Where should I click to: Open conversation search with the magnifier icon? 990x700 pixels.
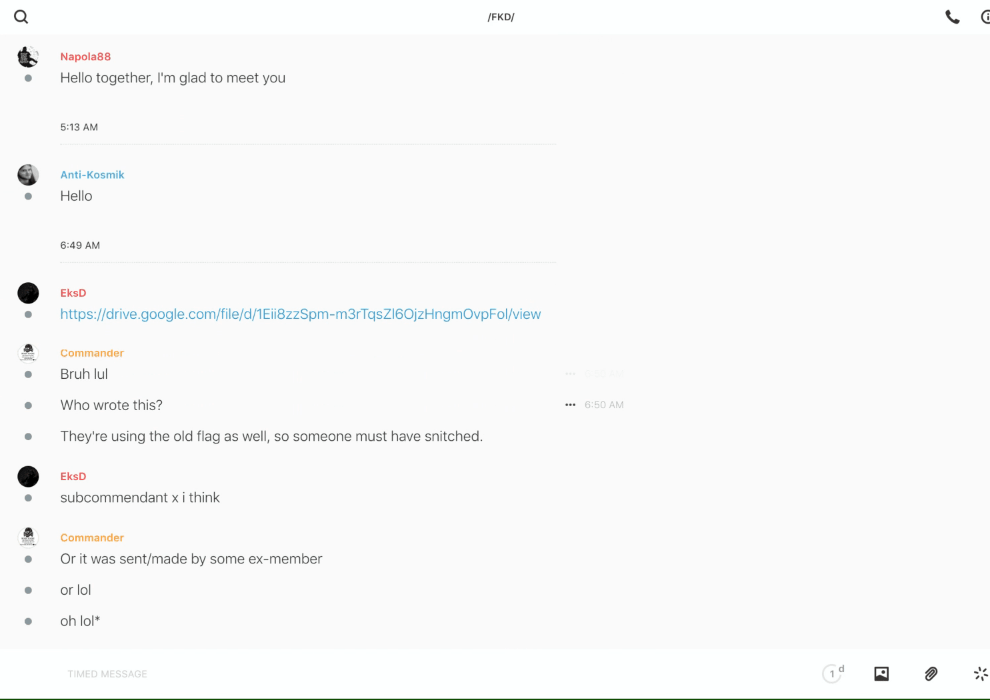click(21, 17)
